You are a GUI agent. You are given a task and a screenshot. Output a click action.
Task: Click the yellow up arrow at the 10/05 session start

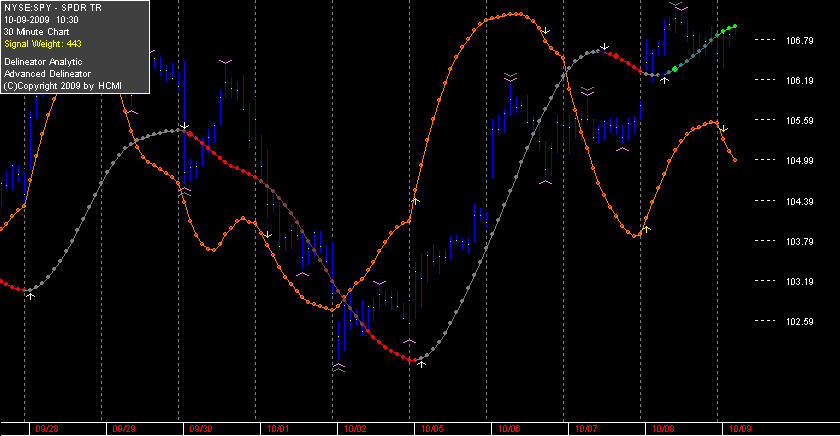[415, 201]
